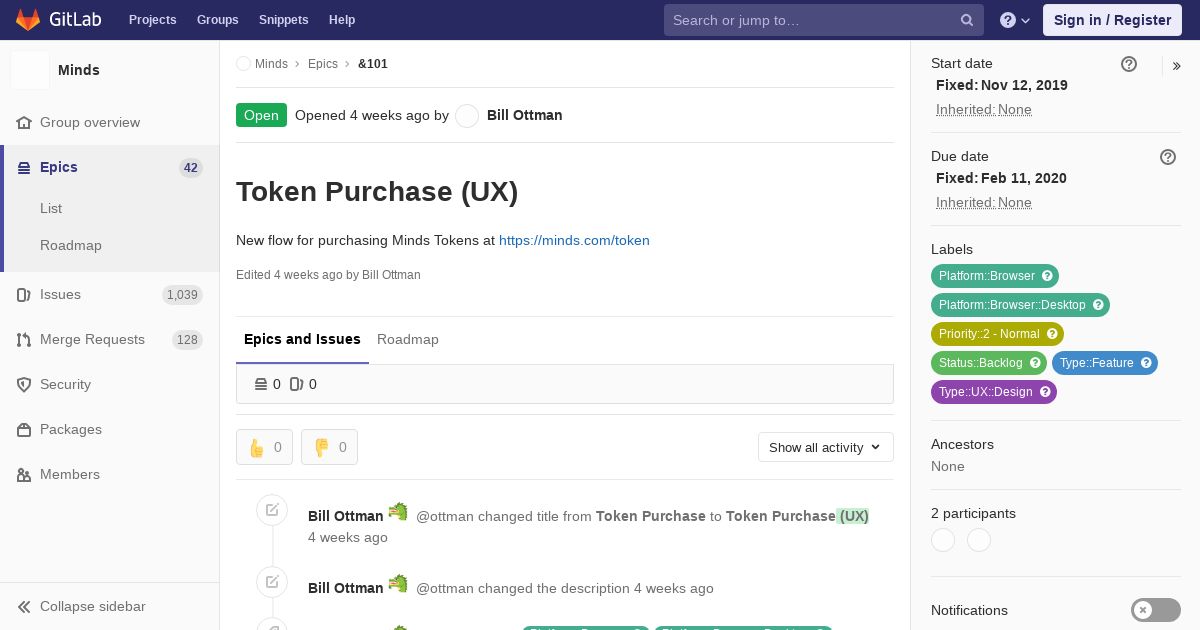Viewport: 1200px width, 630px height.
Task: Click the Start date help icon
Action: click(x=1129, y=64)
